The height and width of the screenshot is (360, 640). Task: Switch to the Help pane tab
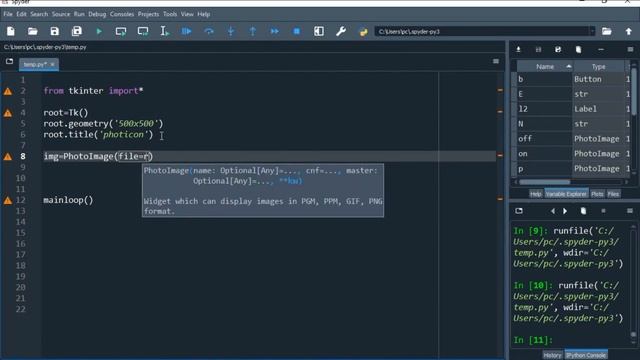[536, 194]
